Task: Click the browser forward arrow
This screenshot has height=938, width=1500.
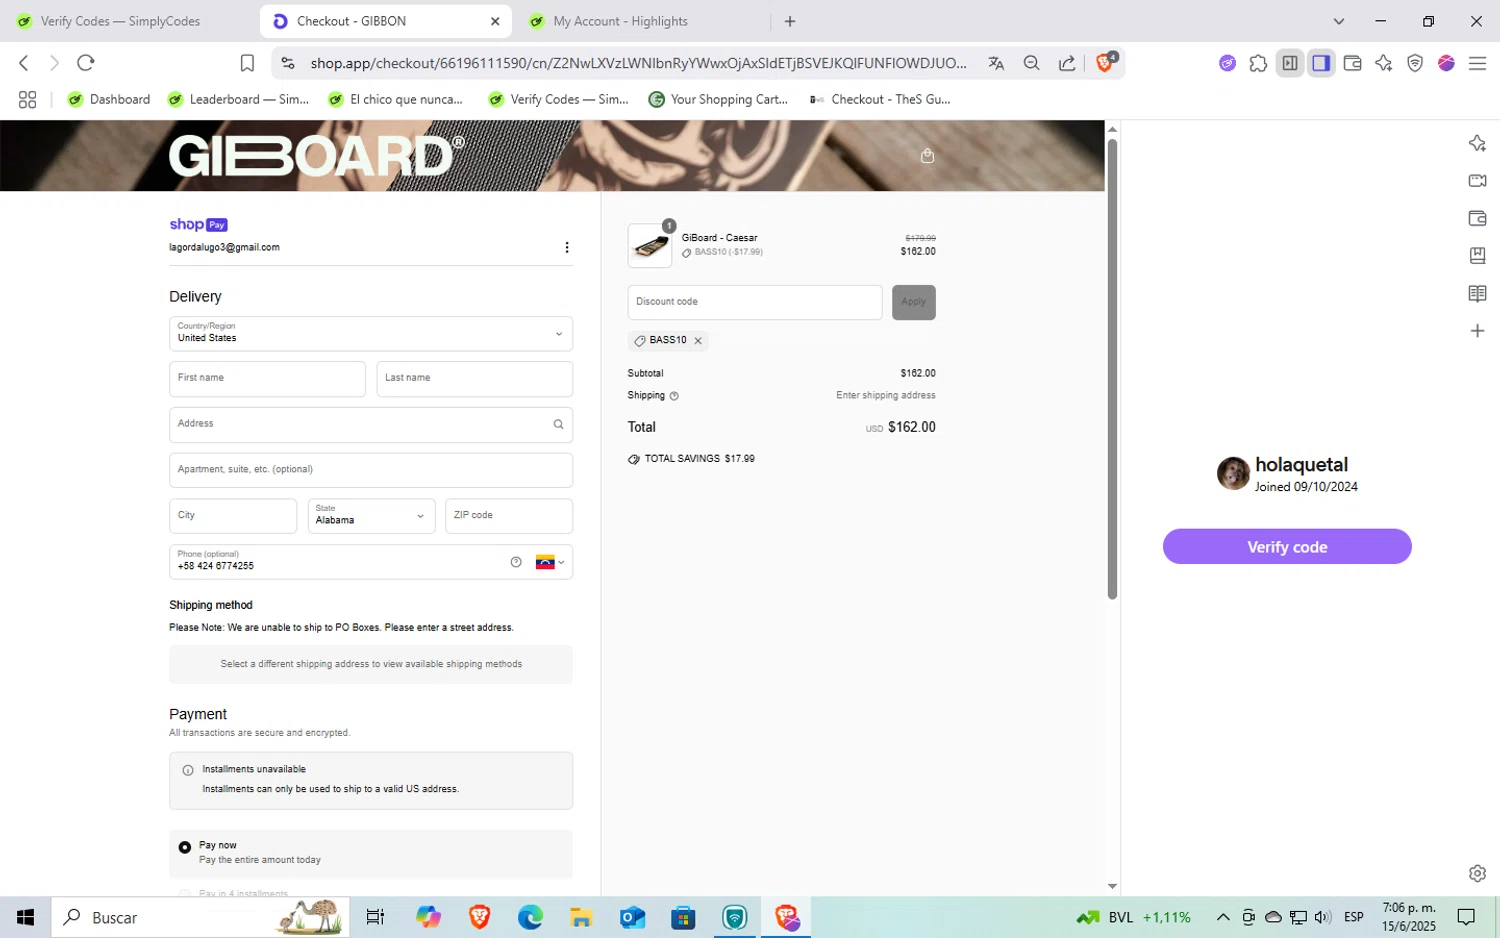Action: (x=54, y=63)
